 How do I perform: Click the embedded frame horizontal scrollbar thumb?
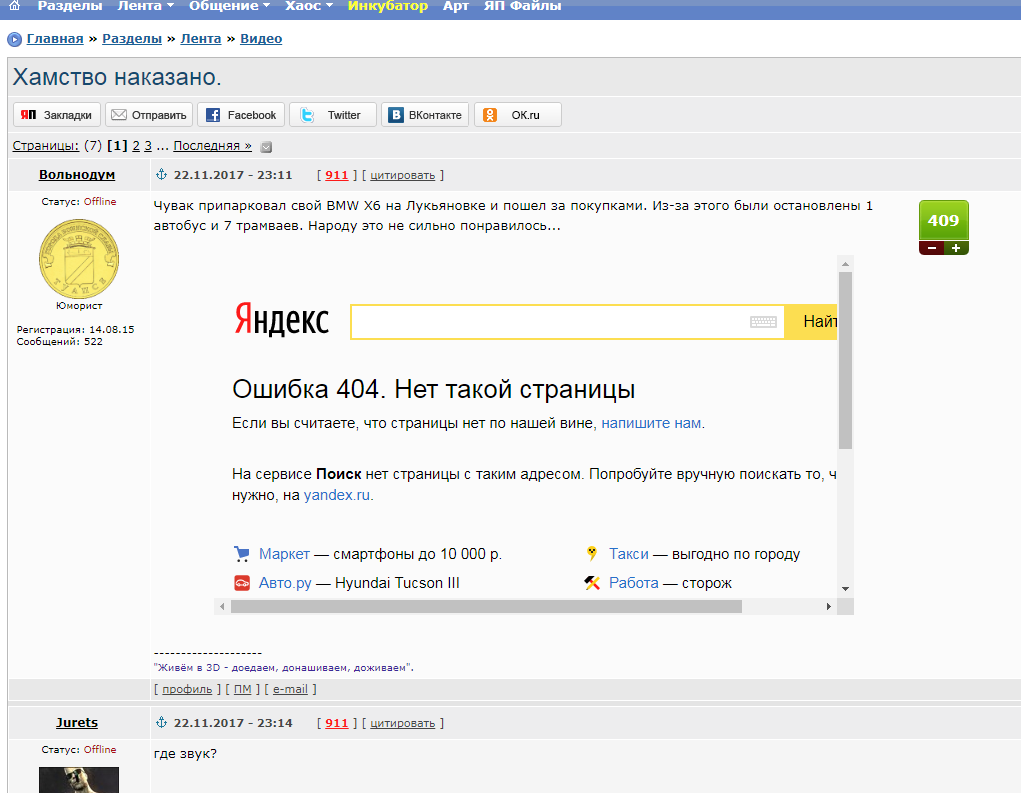click(x=486, y=607)
